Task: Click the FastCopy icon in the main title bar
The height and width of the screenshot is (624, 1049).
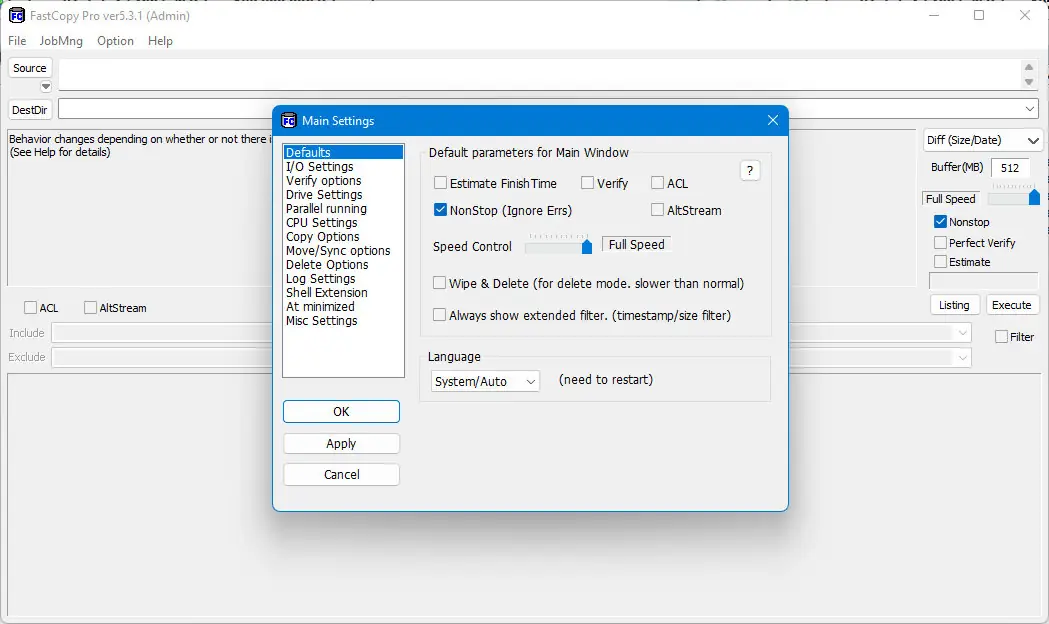Action: pos(17,15)
